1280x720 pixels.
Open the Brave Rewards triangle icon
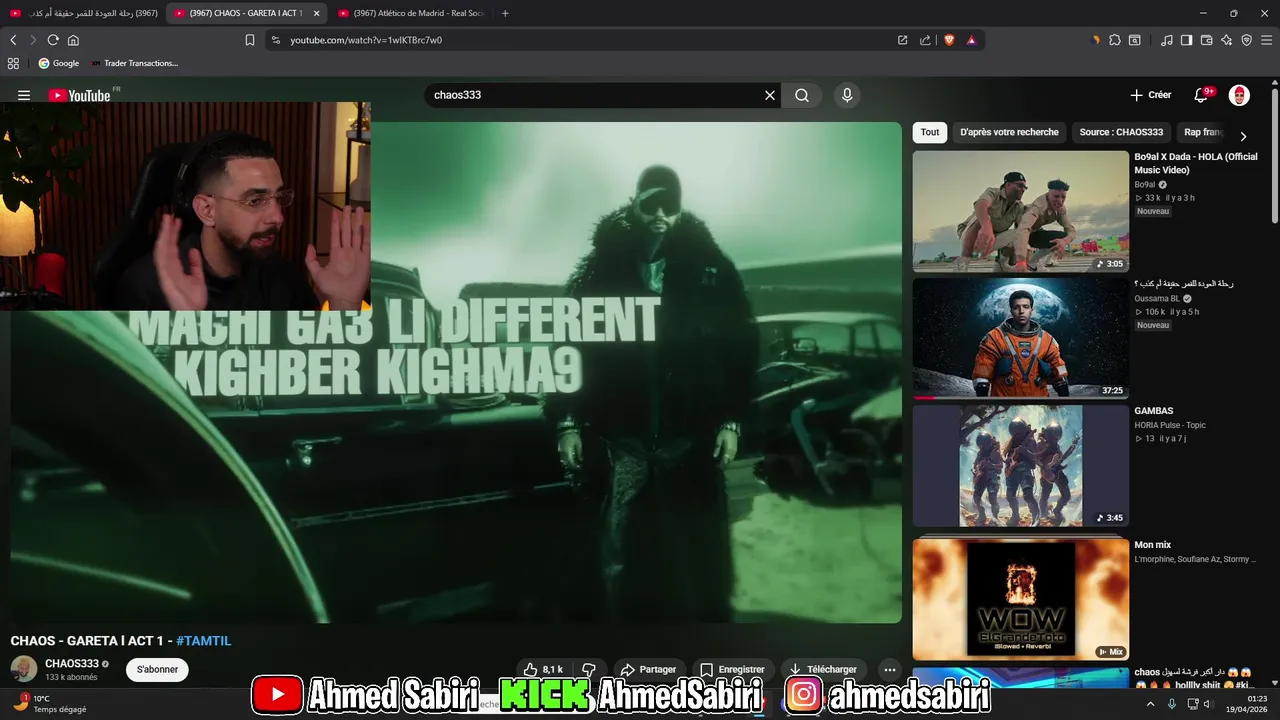971,40
